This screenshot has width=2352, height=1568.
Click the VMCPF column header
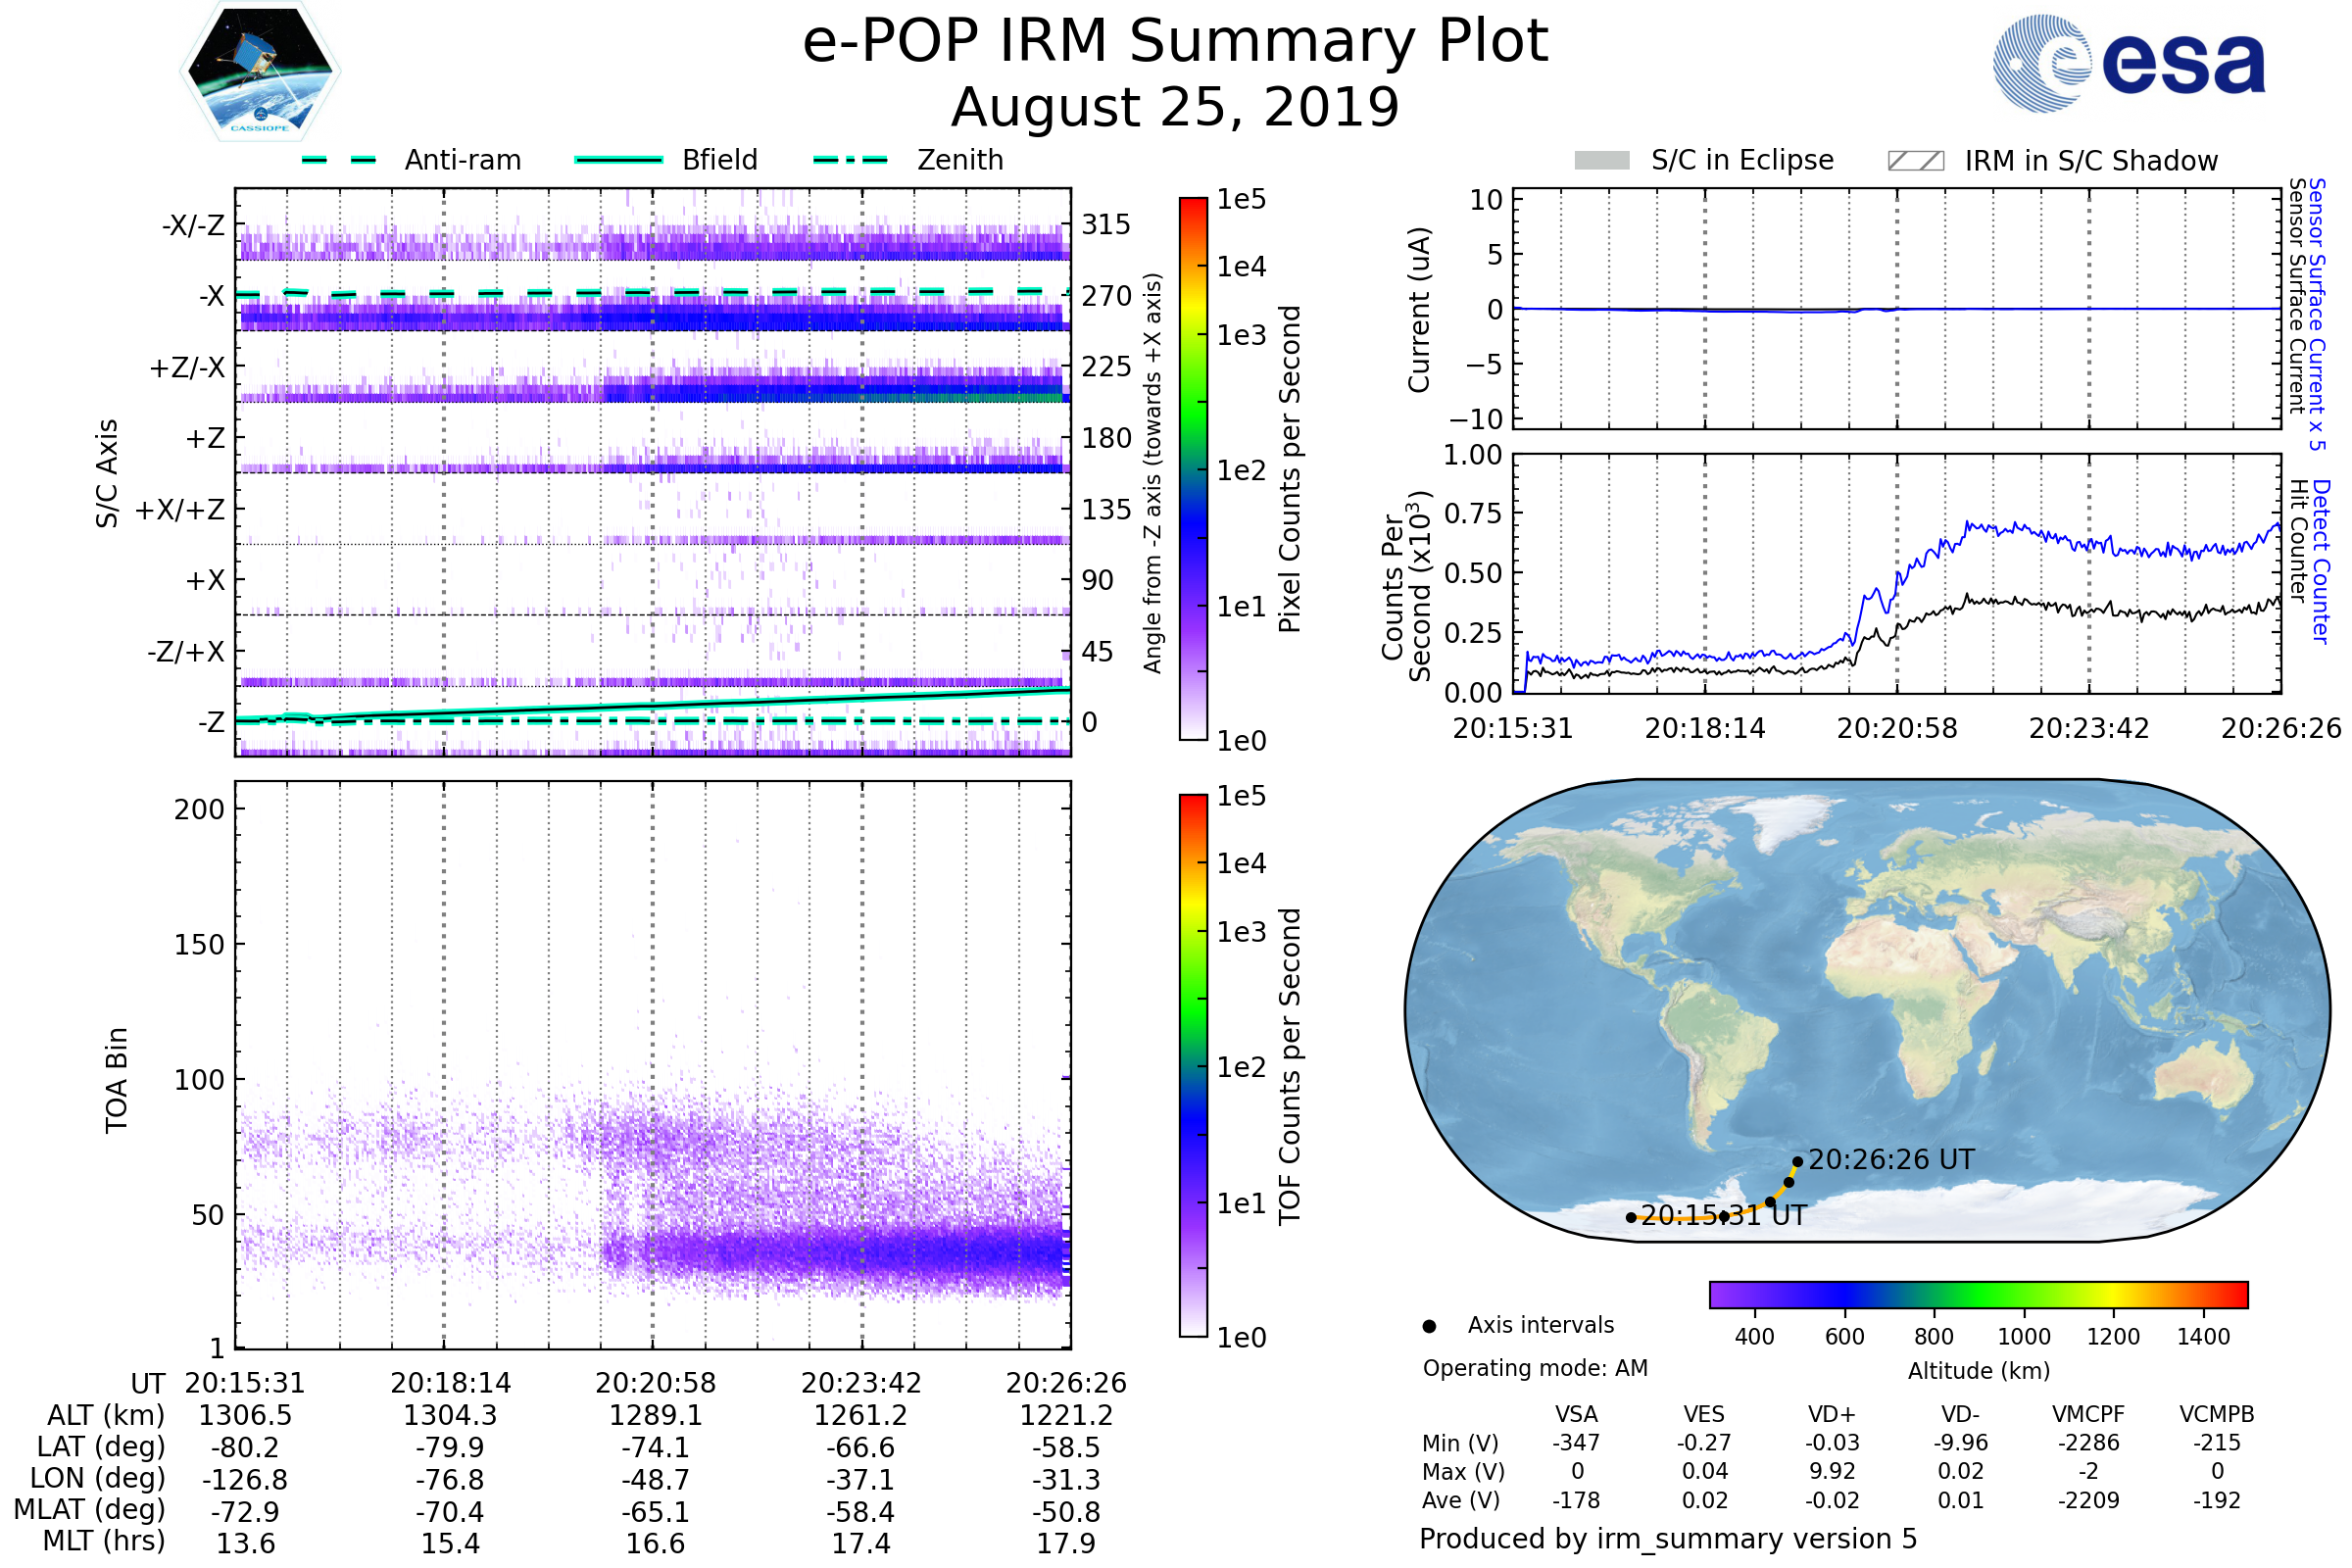point(2088,1414)
